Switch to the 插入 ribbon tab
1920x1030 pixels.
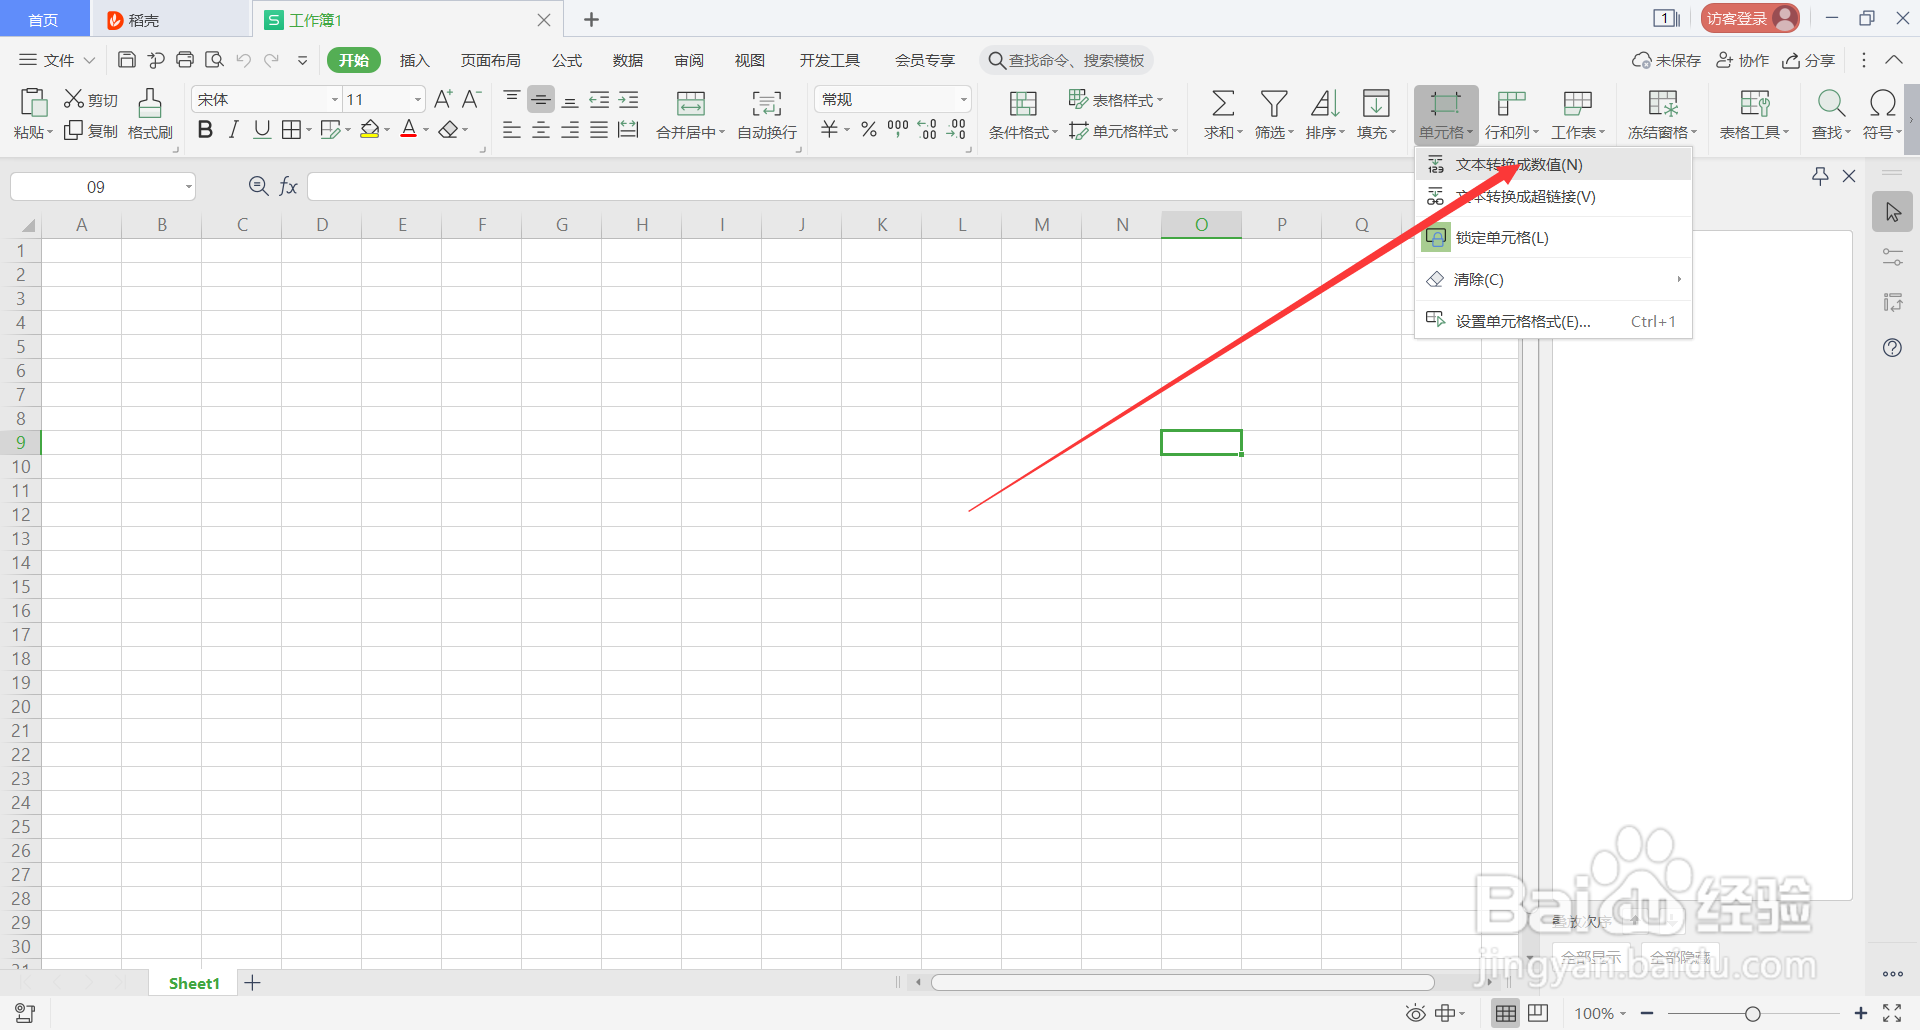click(414, 60)
